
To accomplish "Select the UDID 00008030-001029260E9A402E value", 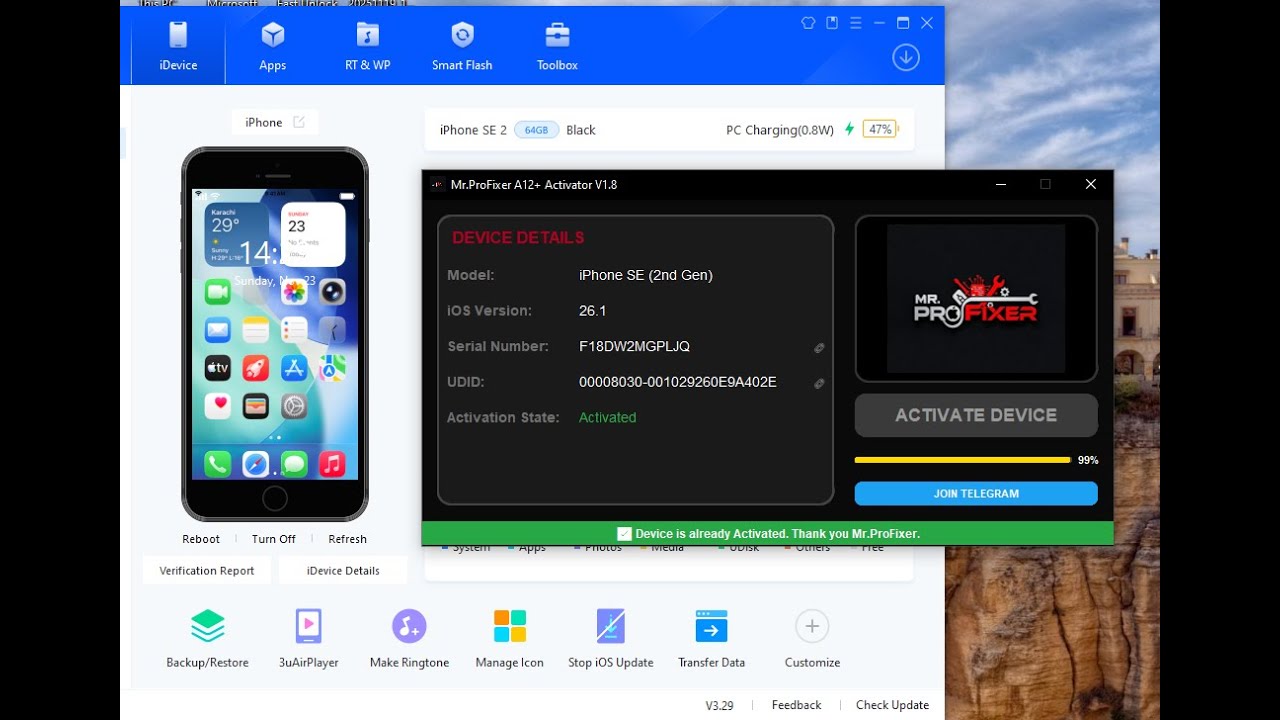I will tap(678, 382).
